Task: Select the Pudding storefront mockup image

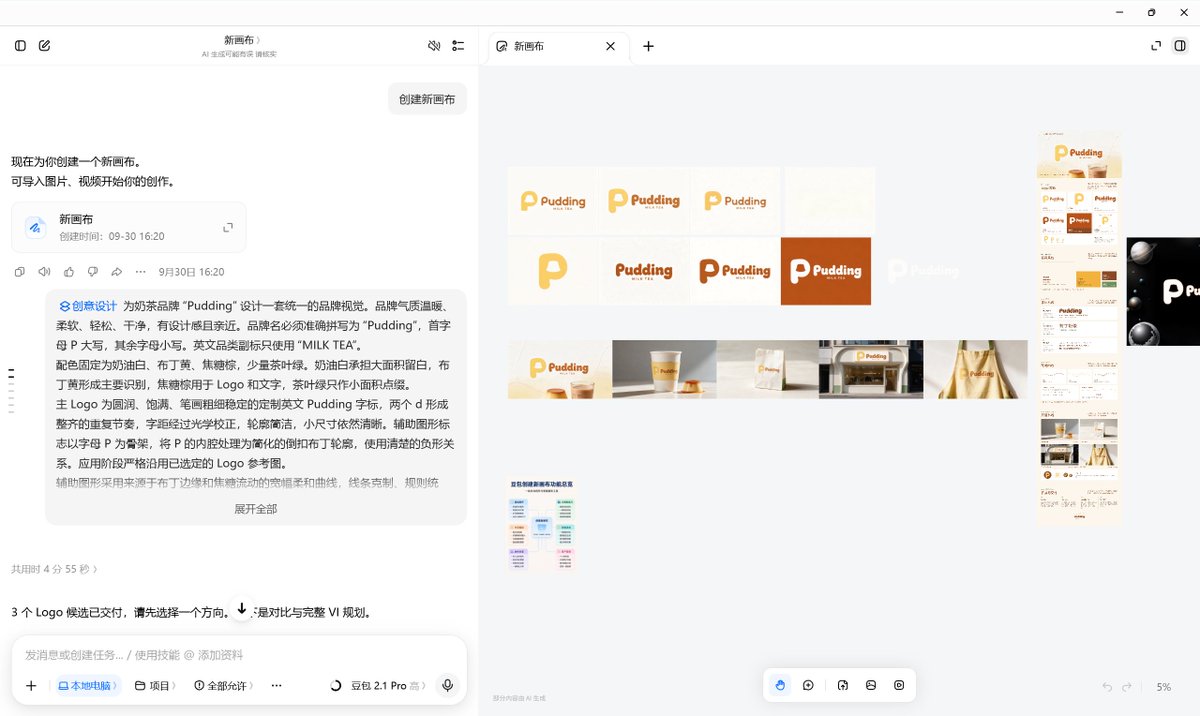Action: 871,369
